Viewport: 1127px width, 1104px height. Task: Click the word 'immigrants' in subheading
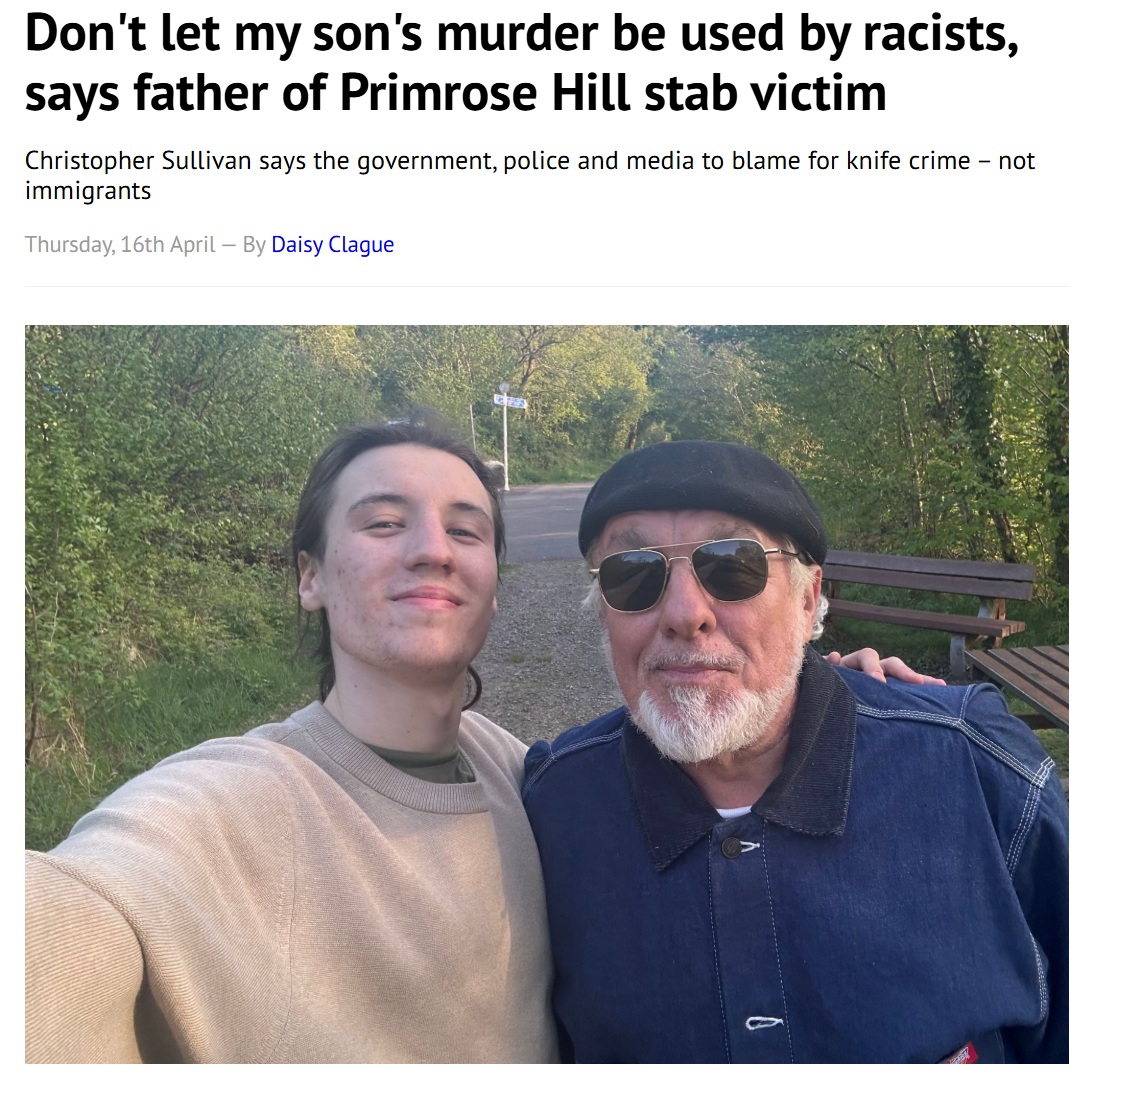pyautogui.click(x=88, y=191)
